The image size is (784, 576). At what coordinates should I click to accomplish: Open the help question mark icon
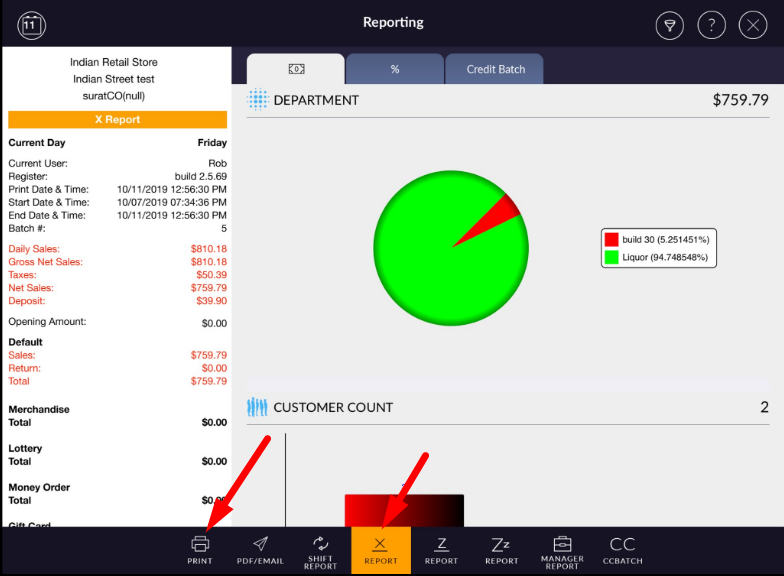pos(711,25)
